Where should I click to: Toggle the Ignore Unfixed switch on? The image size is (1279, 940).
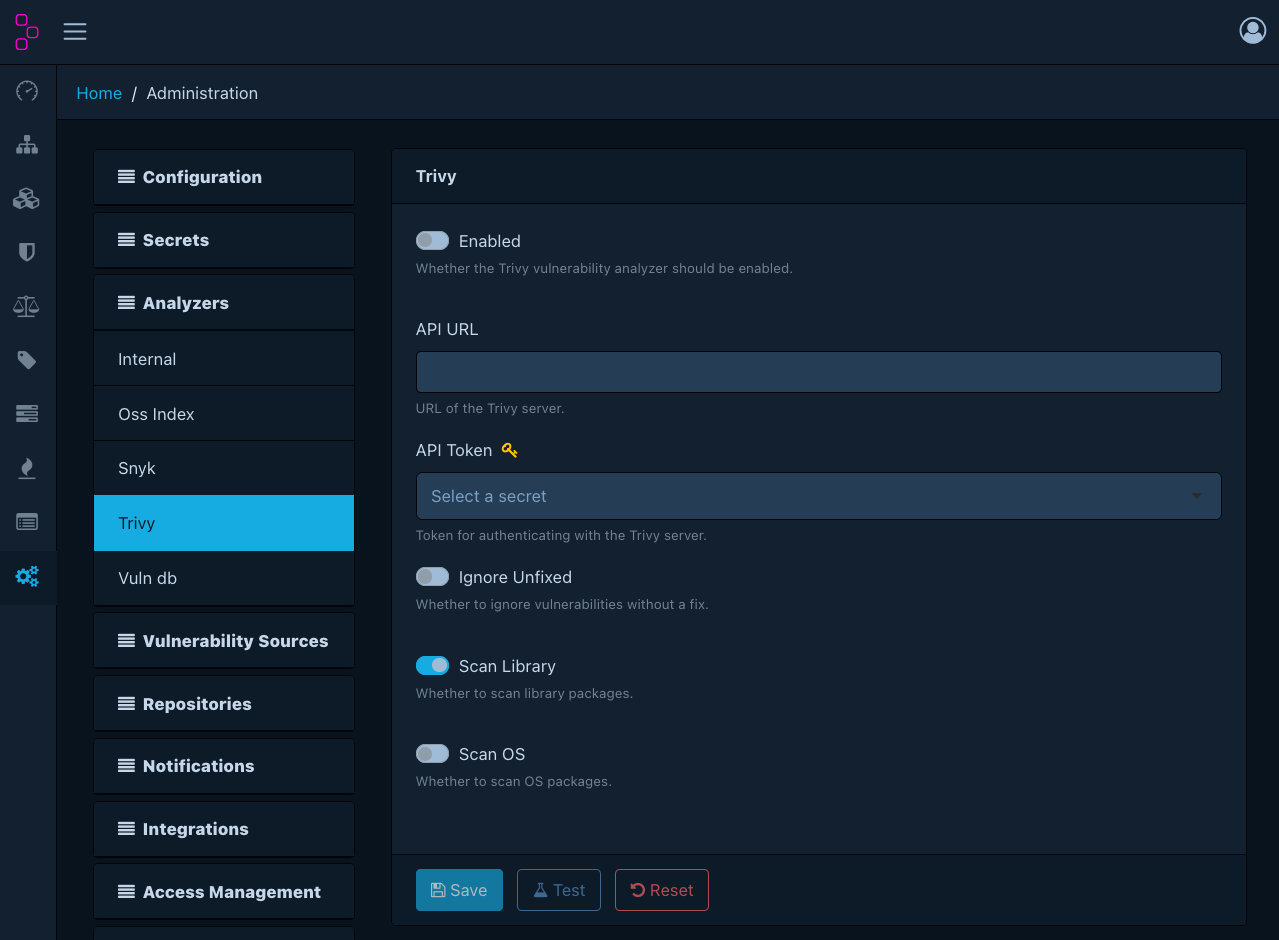click(432, 576)
